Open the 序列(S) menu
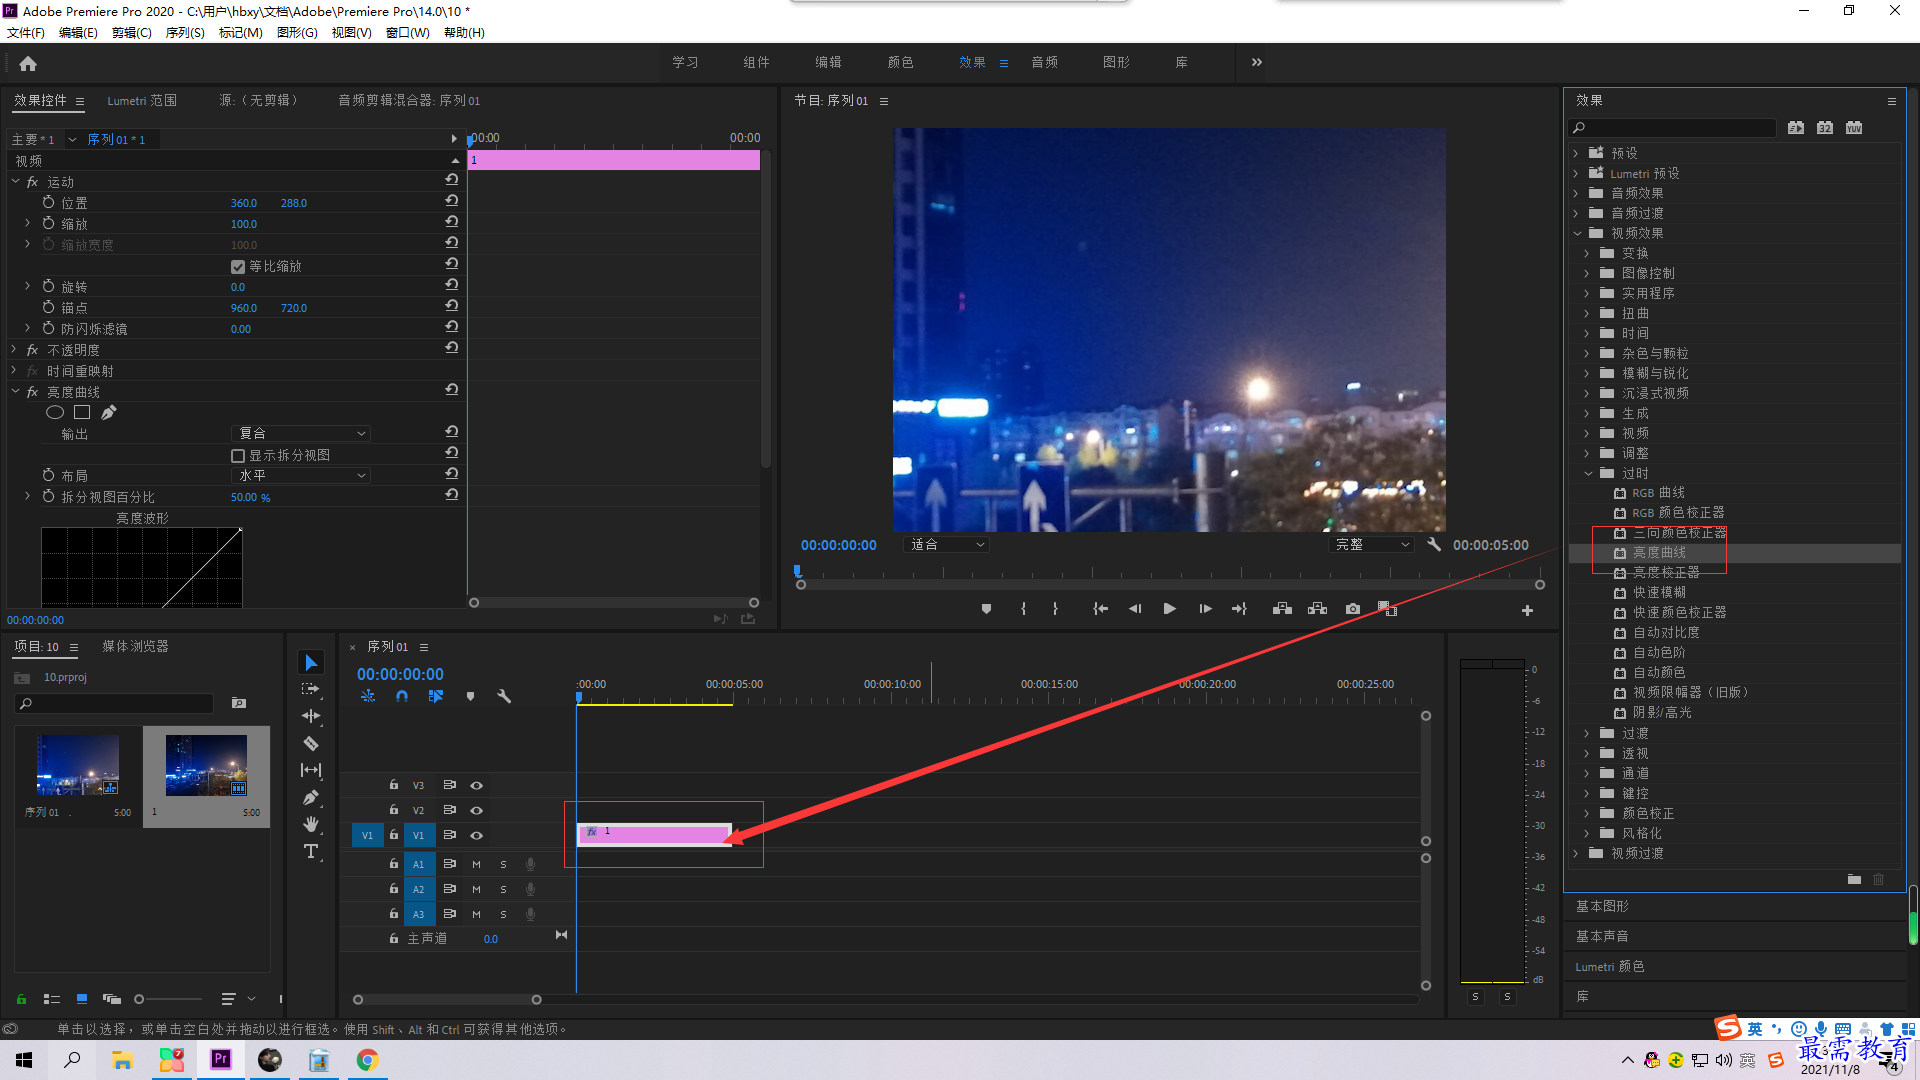1920x1080 pixels. (185, 33)
